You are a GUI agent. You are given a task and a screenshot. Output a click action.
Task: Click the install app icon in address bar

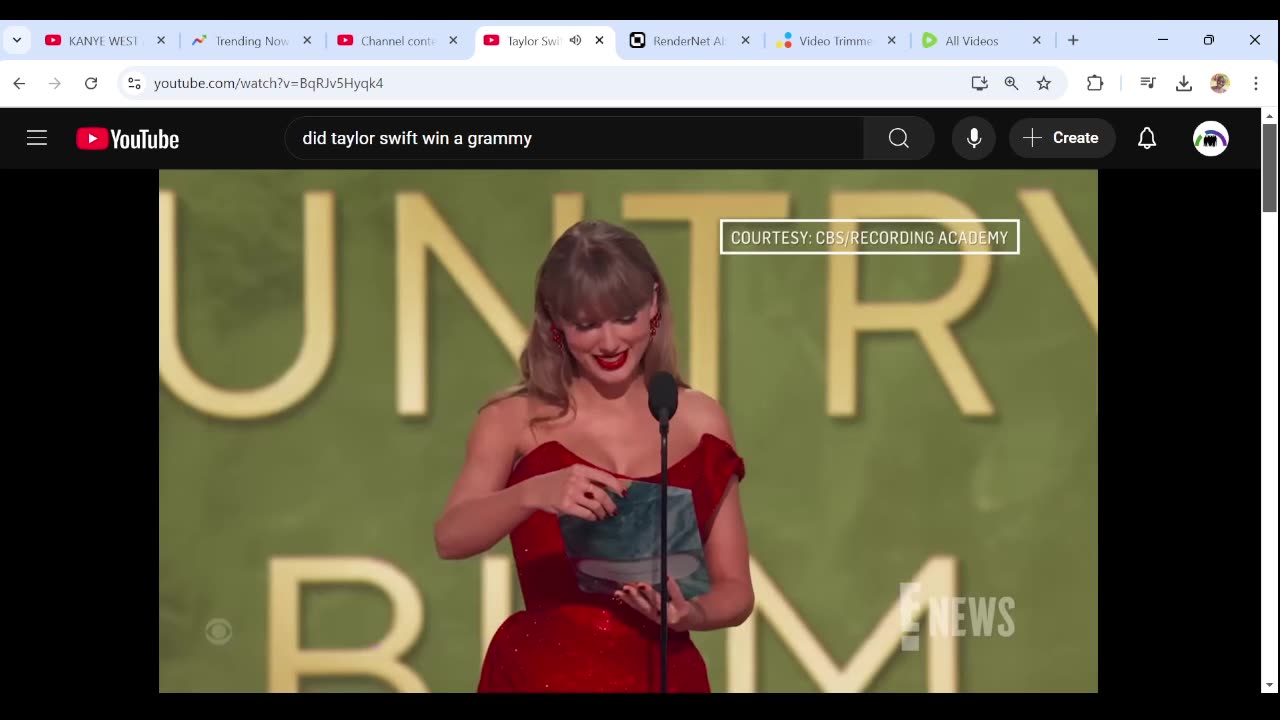980,83
